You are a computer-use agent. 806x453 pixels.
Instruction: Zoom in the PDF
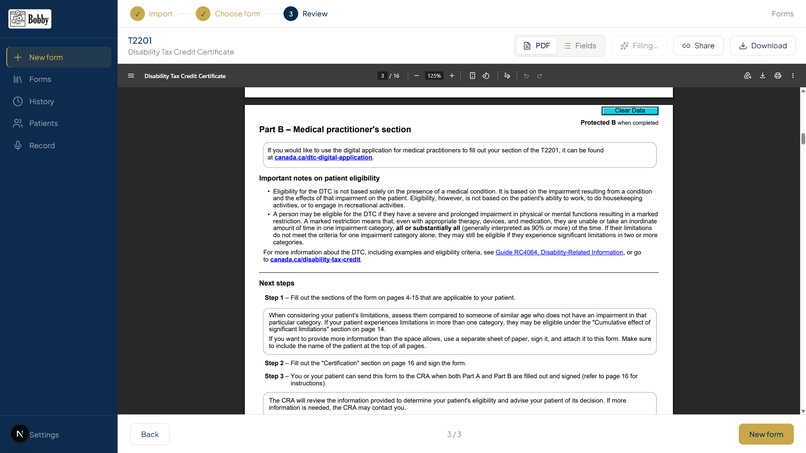[452, 76]
